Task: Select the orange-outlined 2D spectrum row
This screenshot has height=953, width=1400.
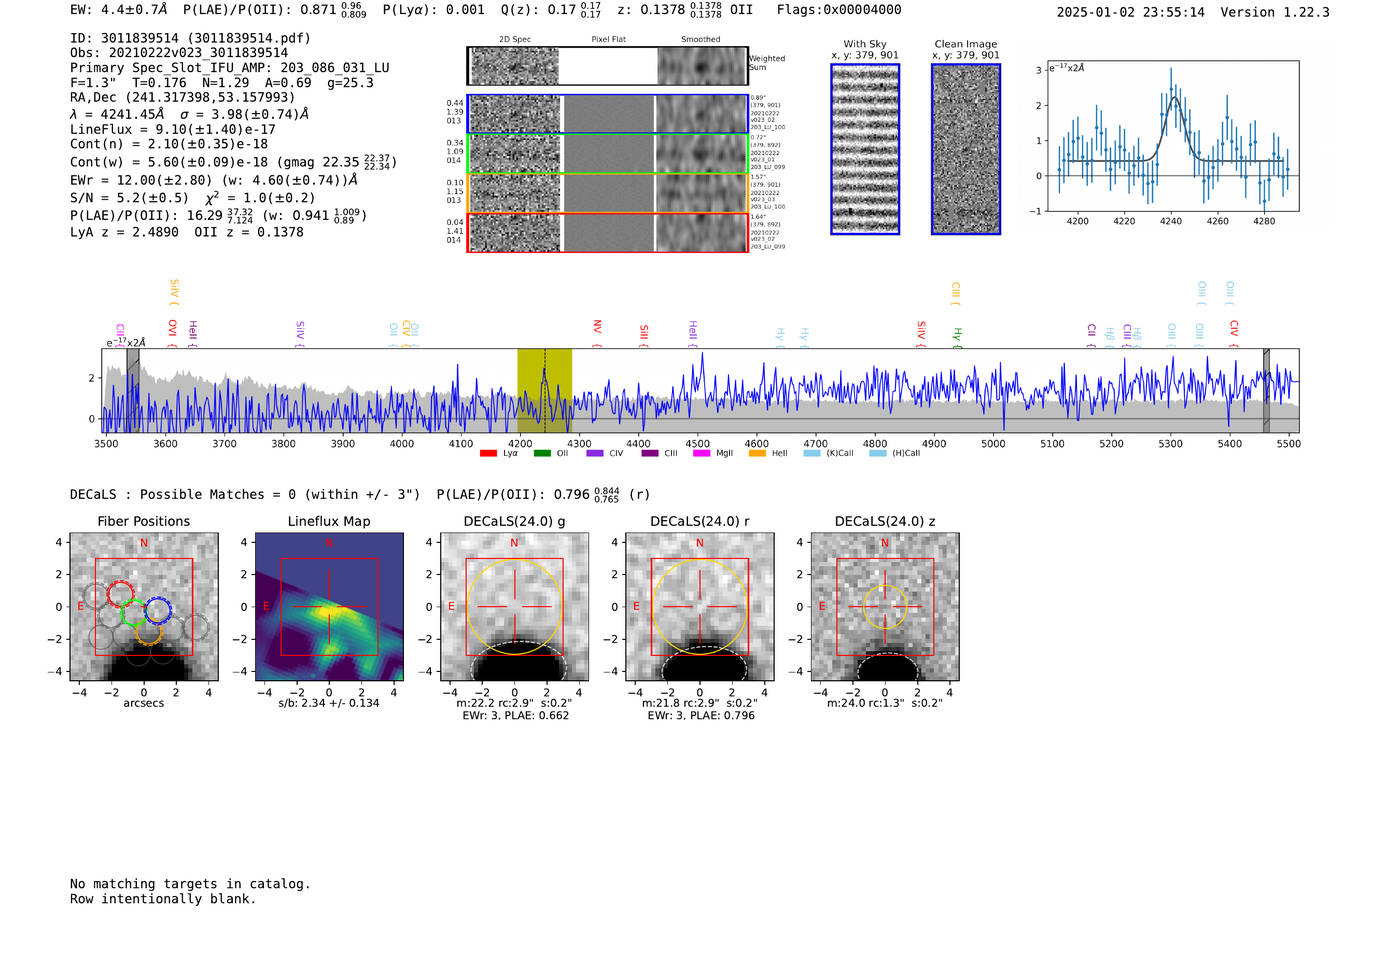Action: 608,193
